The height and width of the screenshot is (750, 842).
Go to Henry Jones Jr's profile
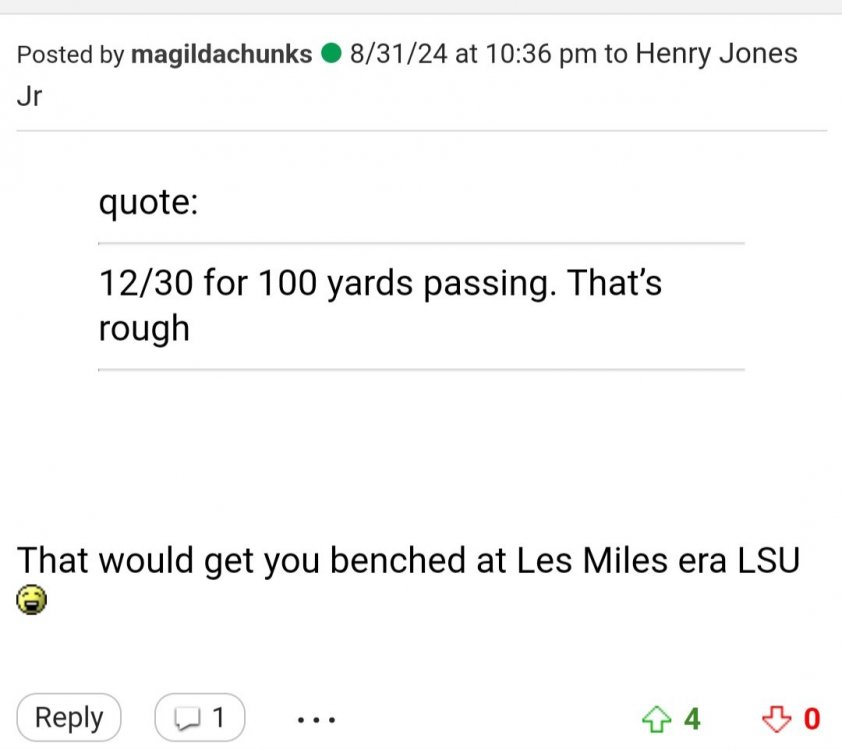coord(716,54)
